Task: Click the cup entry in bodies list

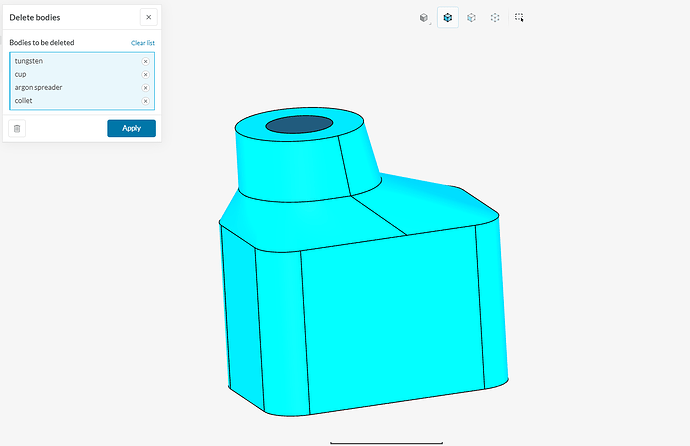Action: (x=21, y=74)
